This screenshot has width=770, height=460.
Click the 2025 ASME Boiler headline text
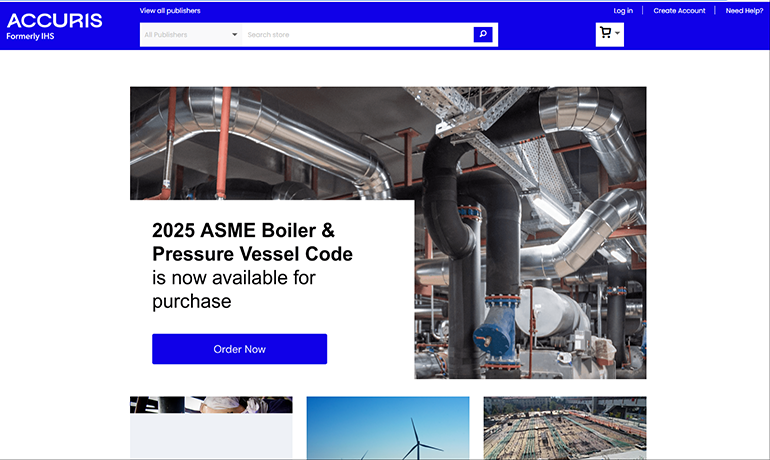(252, 241)
